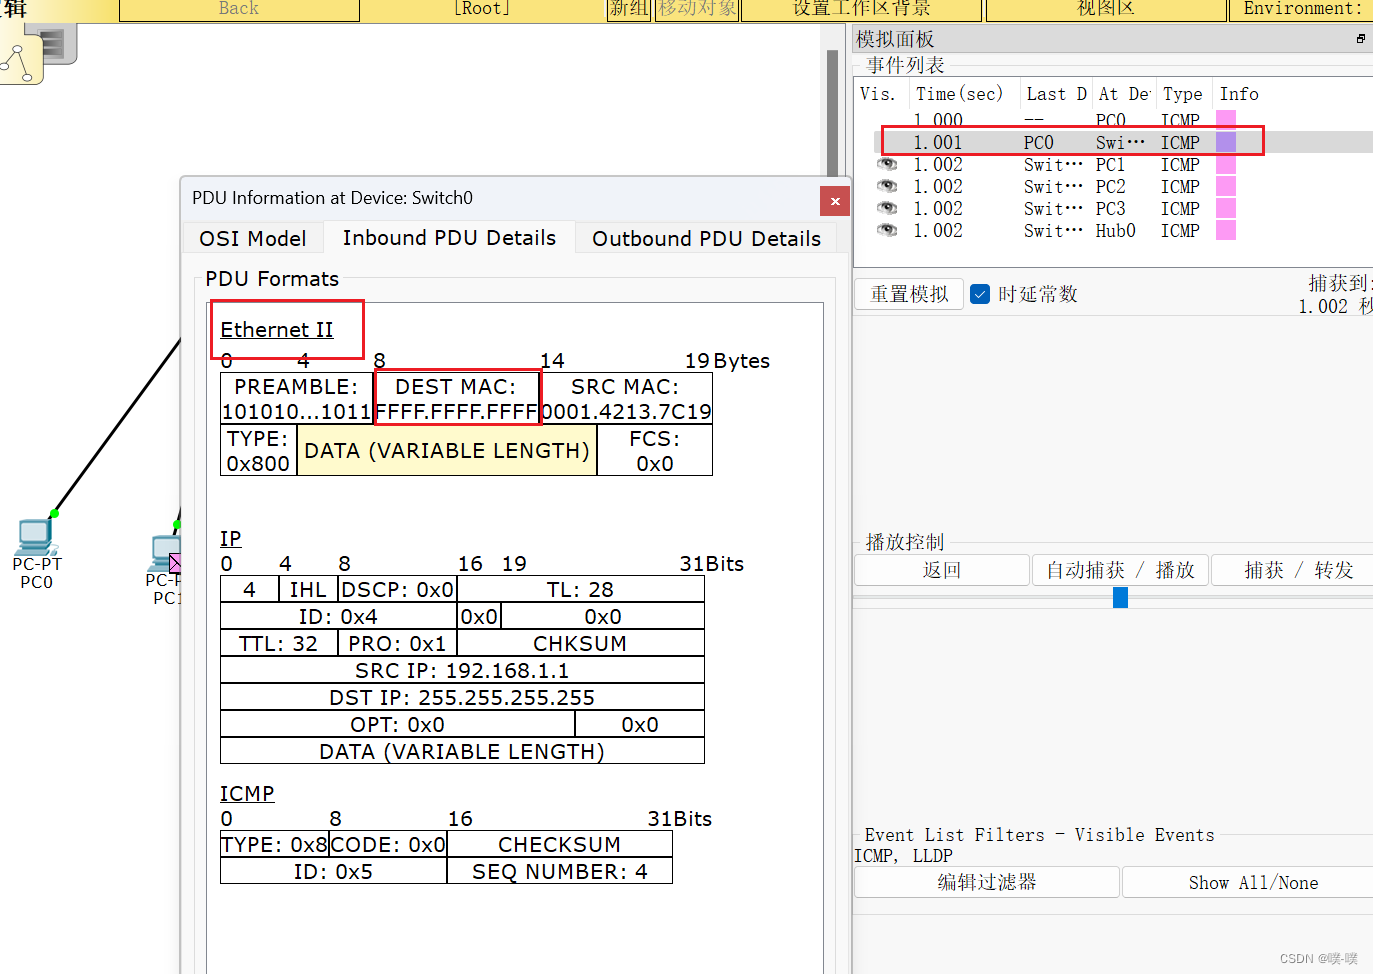Click the Last Device column header
The width and height of the screenshot is (1373, 974).
(x=1056, y=93)
